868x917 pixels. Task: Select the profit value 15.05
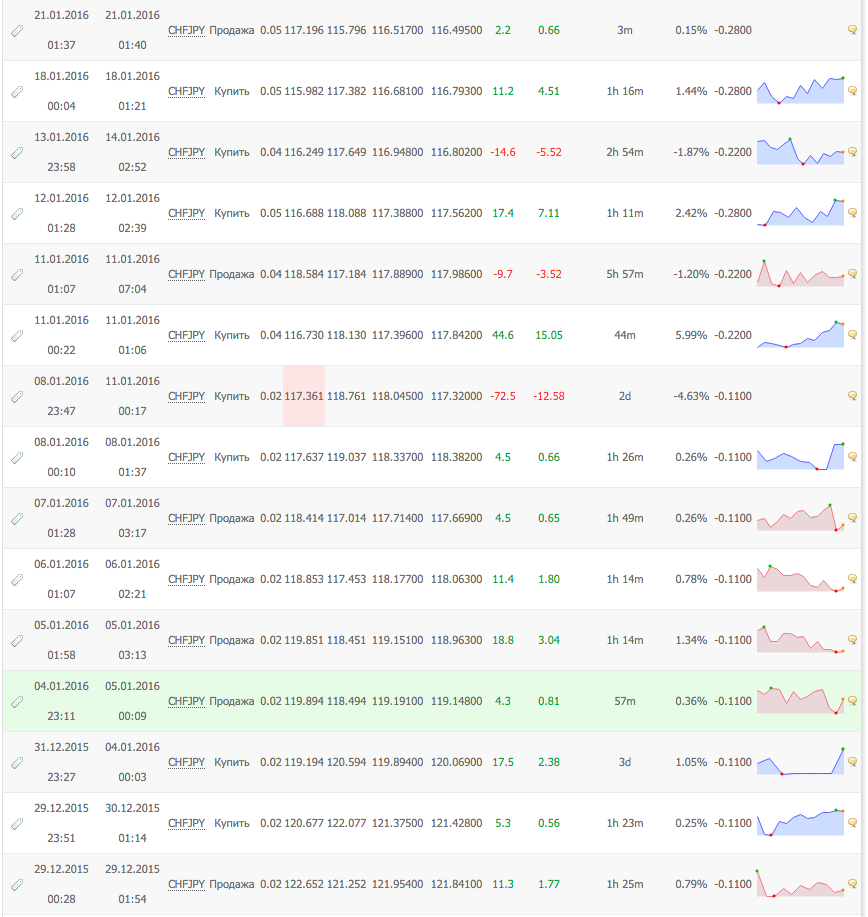549,335
